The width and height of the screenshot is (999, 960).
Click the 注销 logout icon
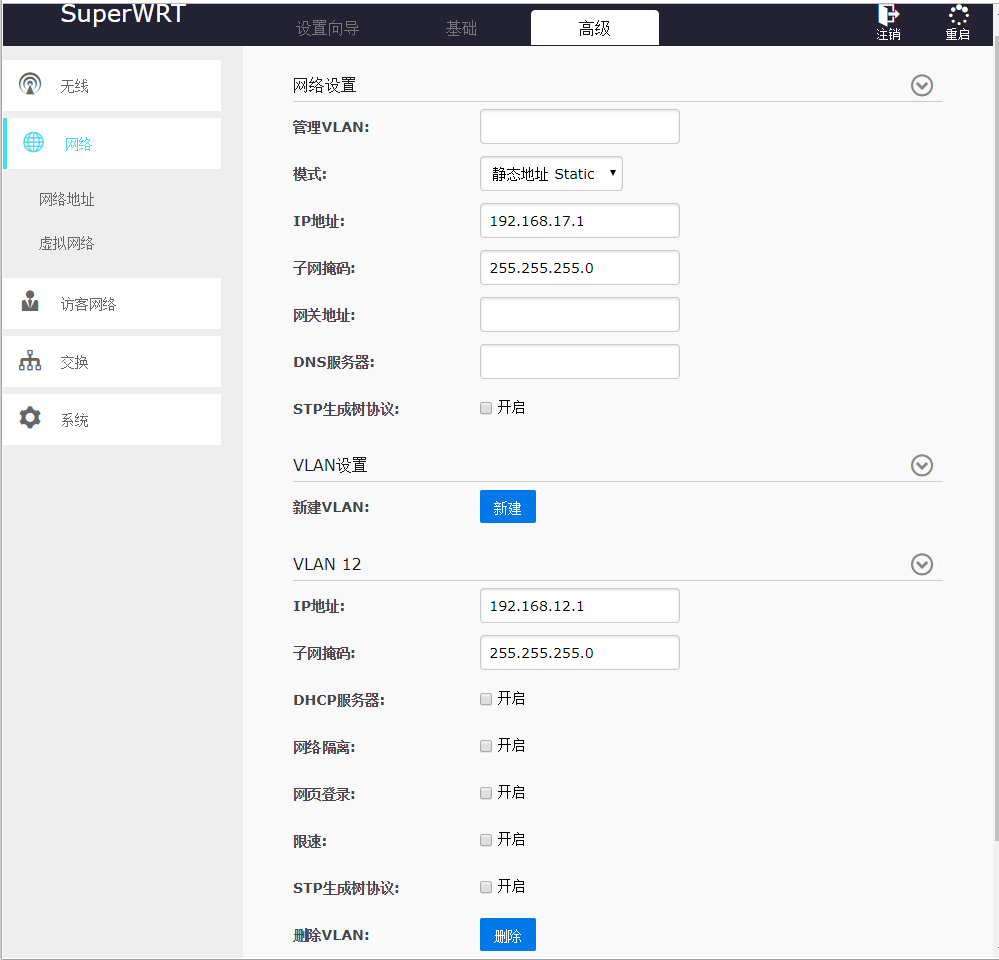tap(888, 15)
